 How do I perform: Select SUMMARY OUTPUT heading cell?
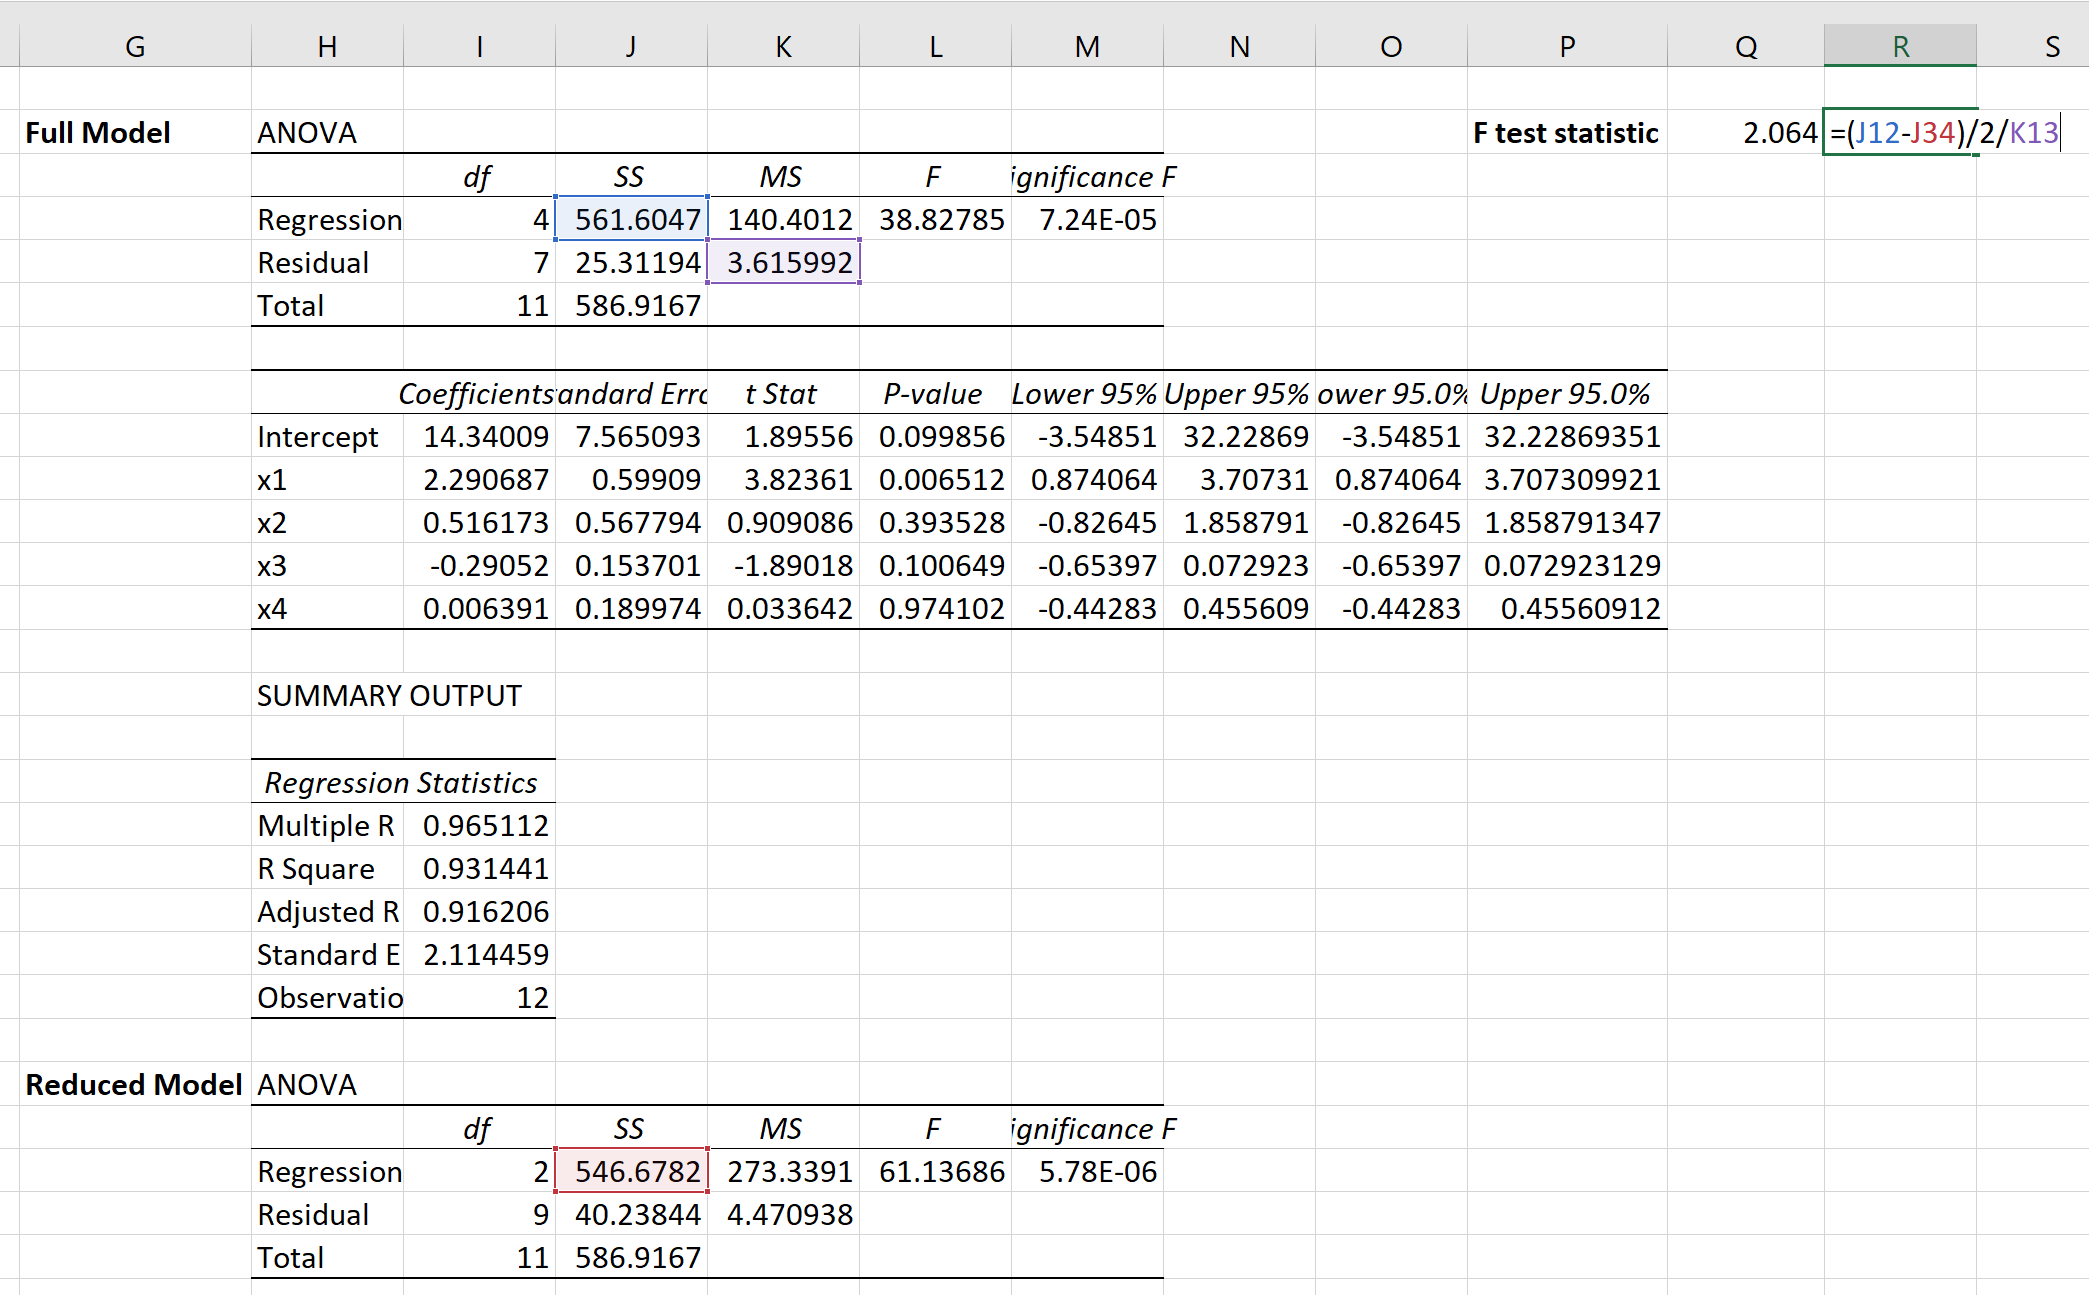pyautogui.click(x=390, y=696)
